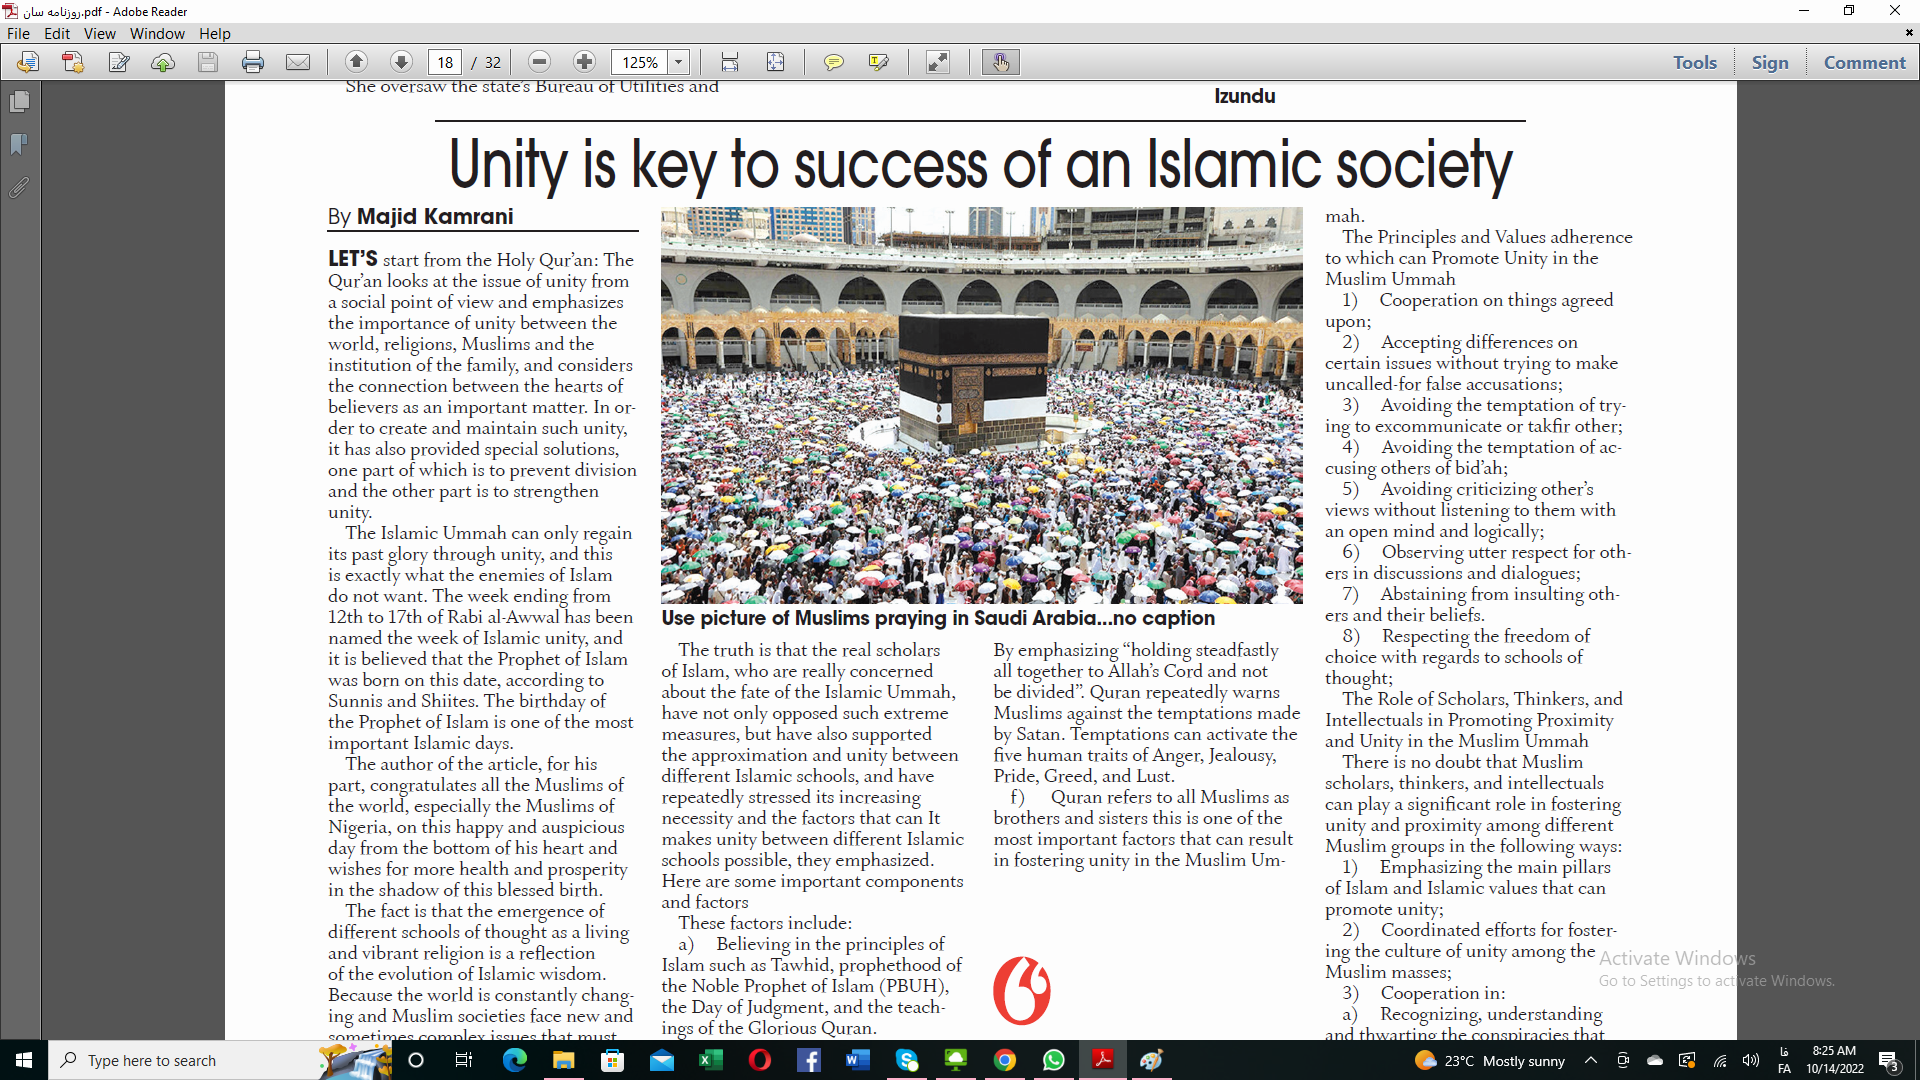Click the volume speaker tray icon
The width and height of the screenshot is (1920, 1080).
coord(1751,1060)
